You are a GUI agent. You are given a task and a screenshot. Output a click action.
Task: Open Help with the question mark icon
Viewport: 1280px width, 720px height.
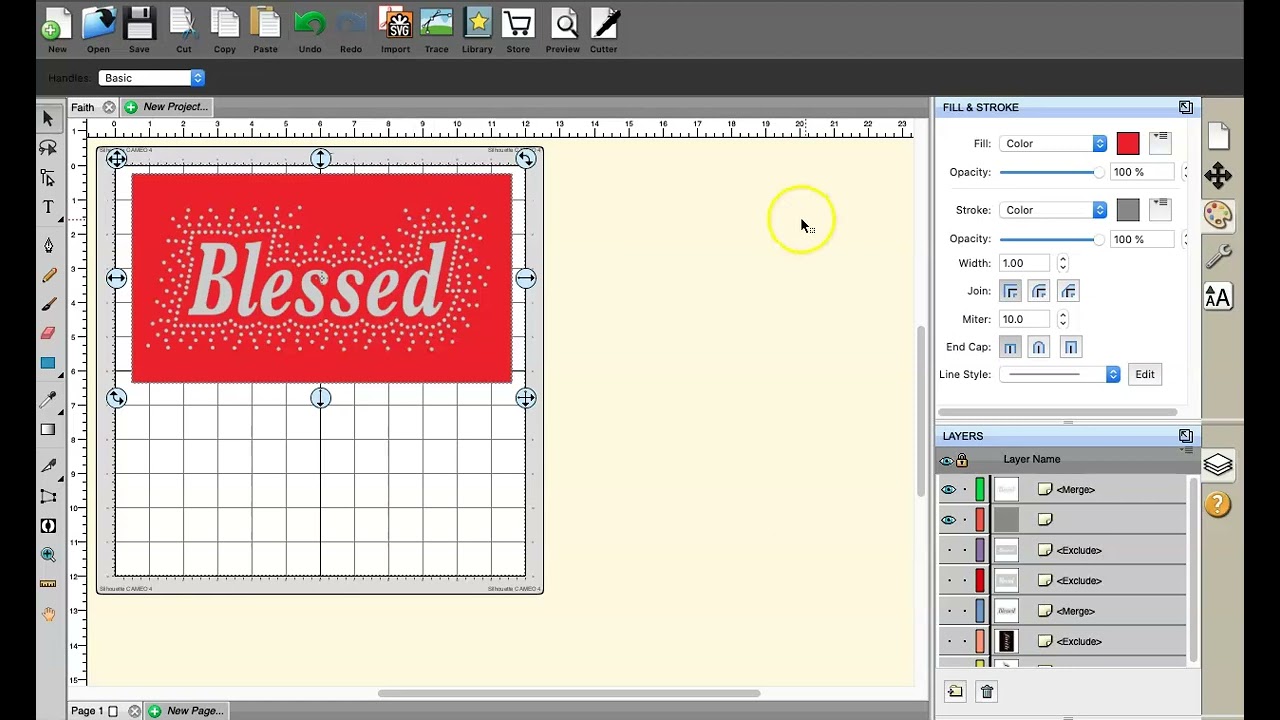pos(1217,504)
